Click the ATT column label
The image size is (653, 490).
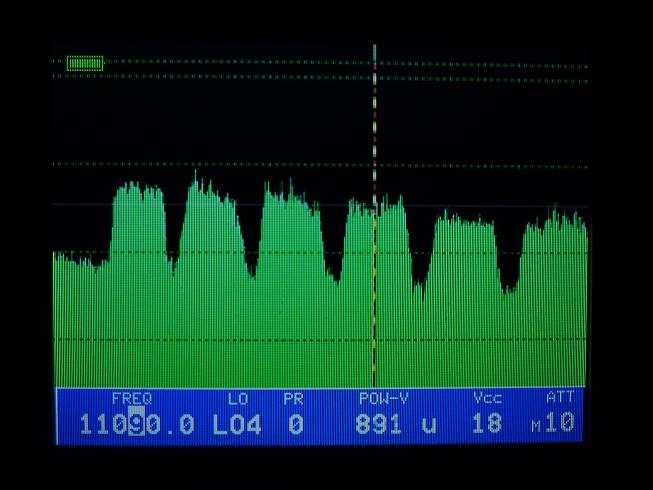coord(560,397)
